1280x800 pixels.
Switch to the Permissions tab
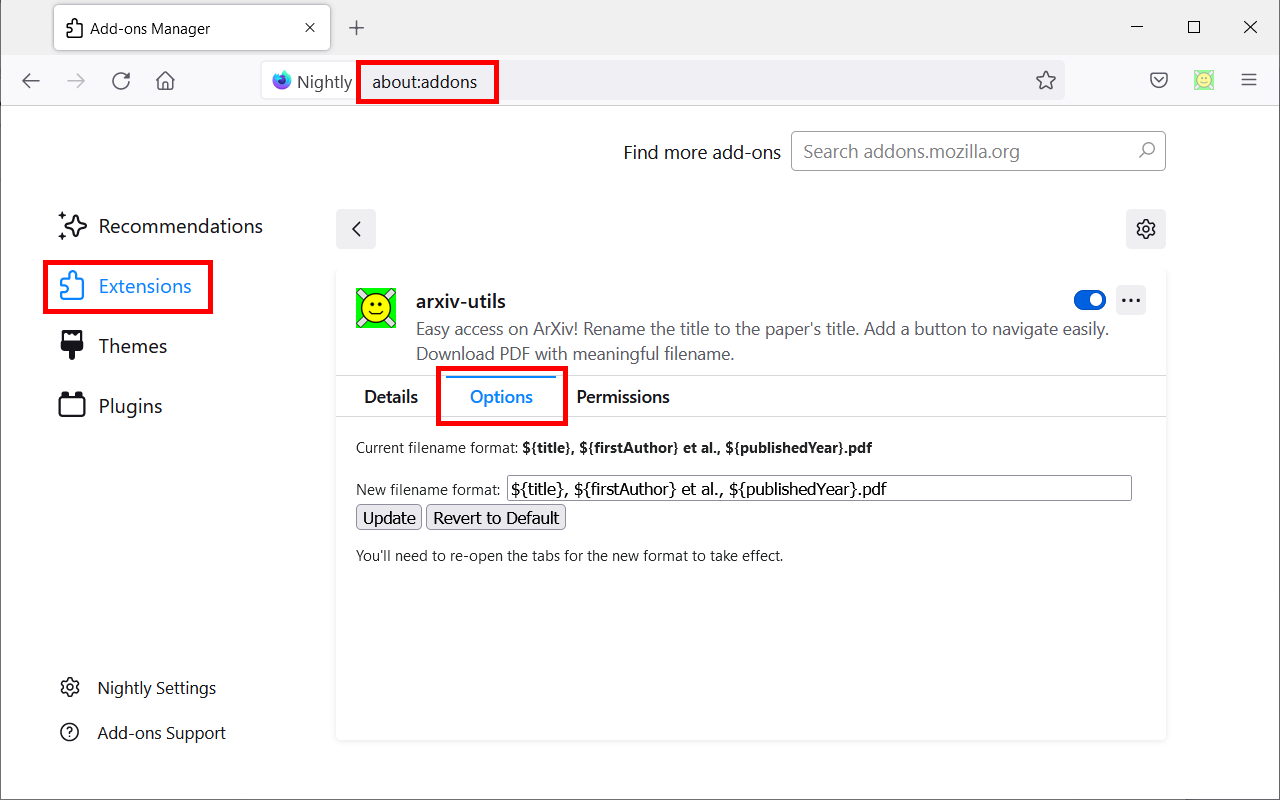point(623,397)
